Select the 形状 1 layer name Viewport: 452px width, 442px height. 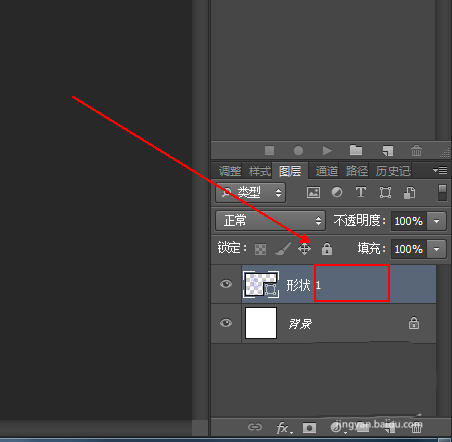point(303,285)
